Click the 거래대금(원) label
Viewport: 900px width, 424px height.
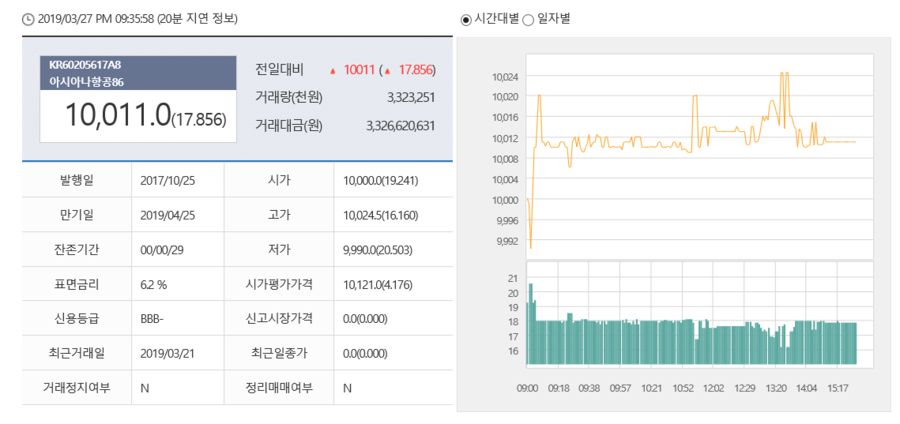point(289,126)
